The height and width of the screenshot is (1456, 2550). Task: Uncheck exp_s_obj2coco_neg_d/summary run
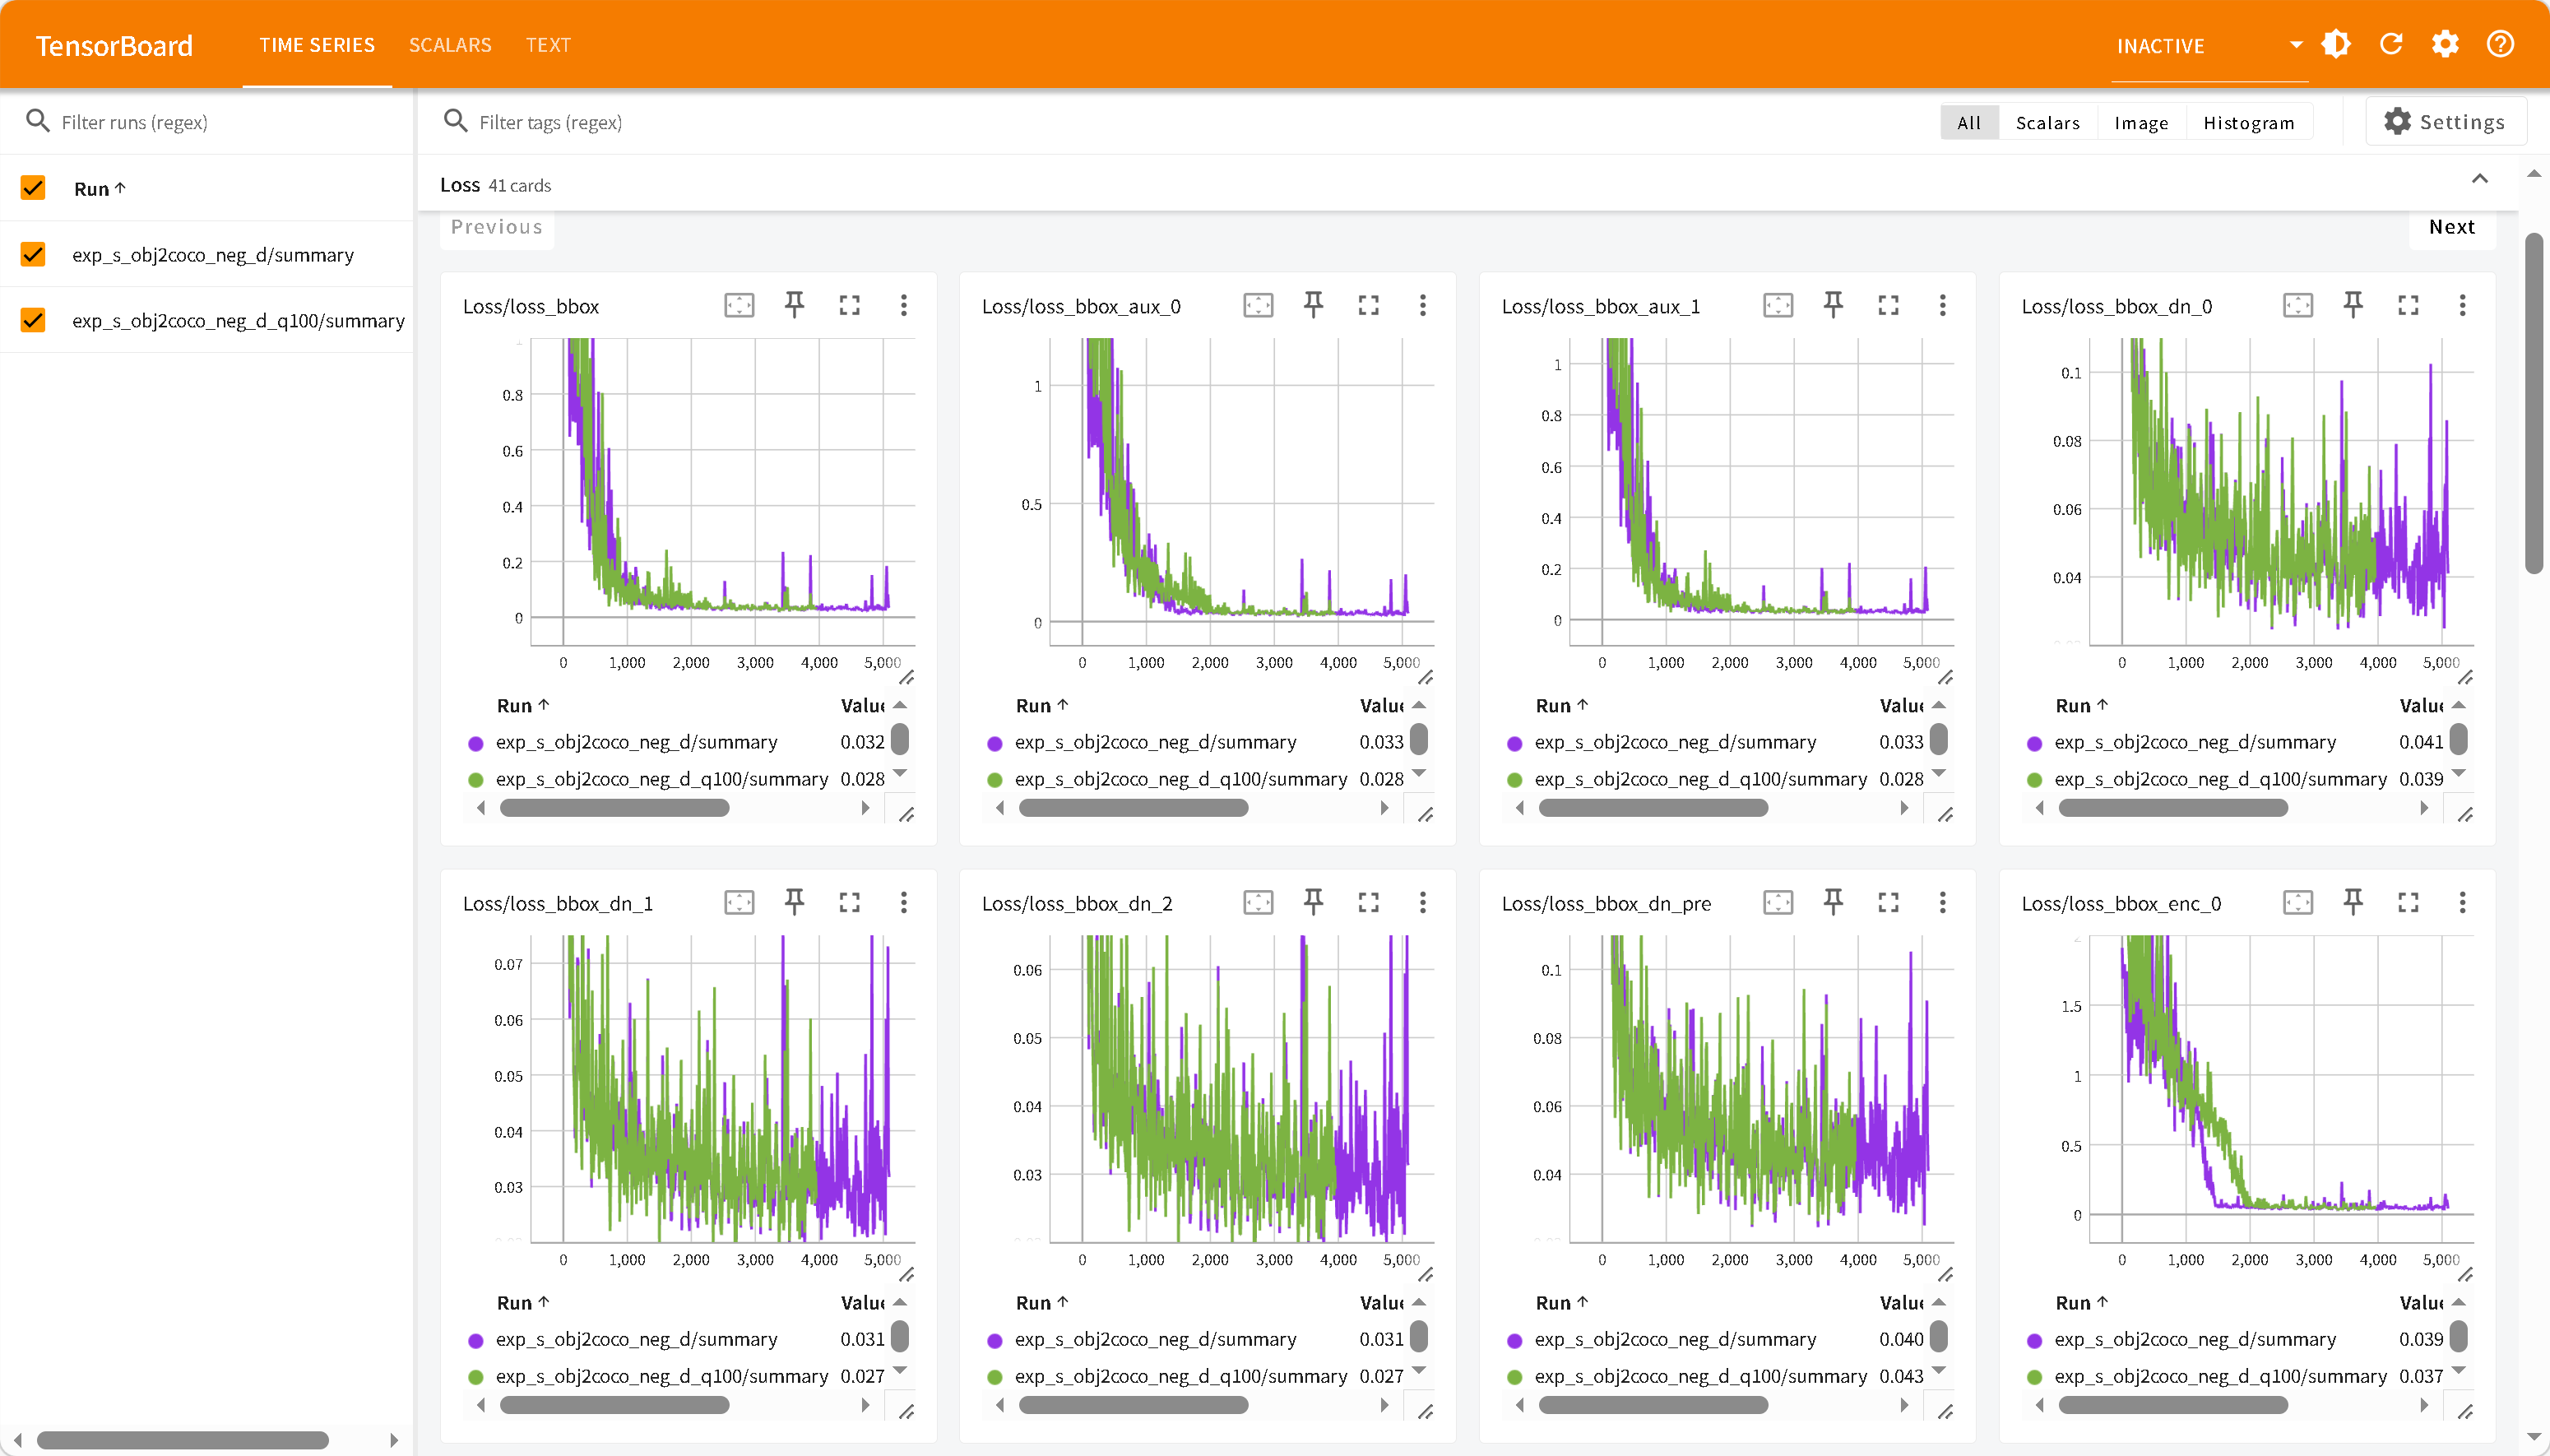[x=33, y=254]
